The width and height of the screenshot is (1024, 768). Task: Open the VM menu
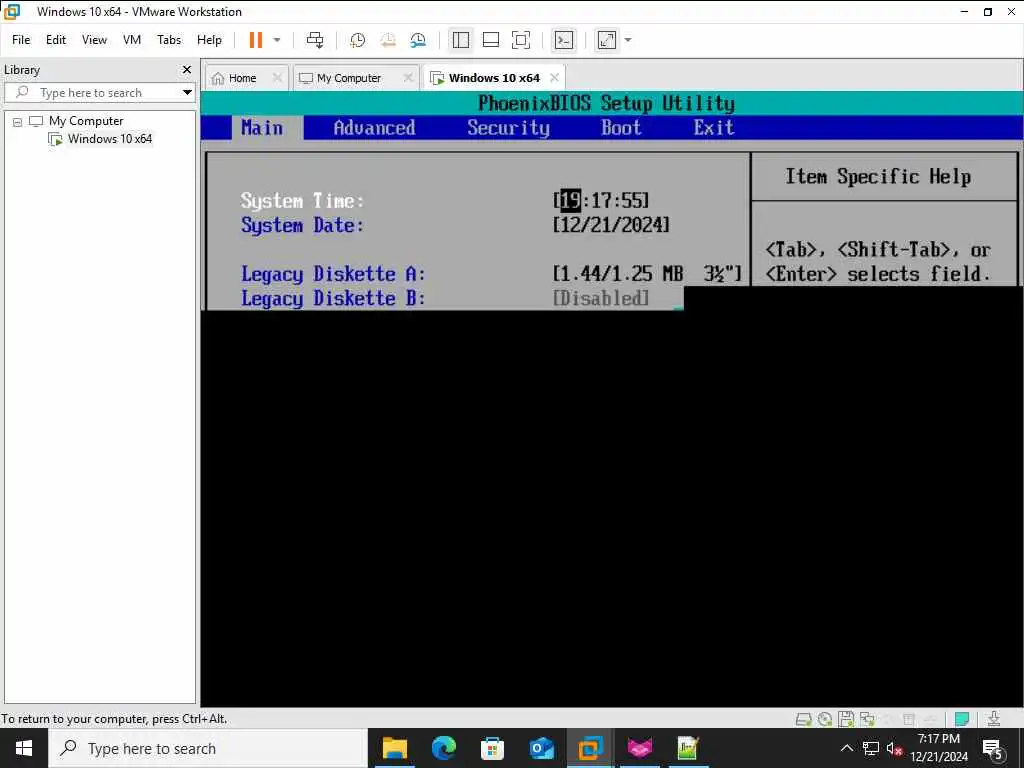click(x=132, y=40)
